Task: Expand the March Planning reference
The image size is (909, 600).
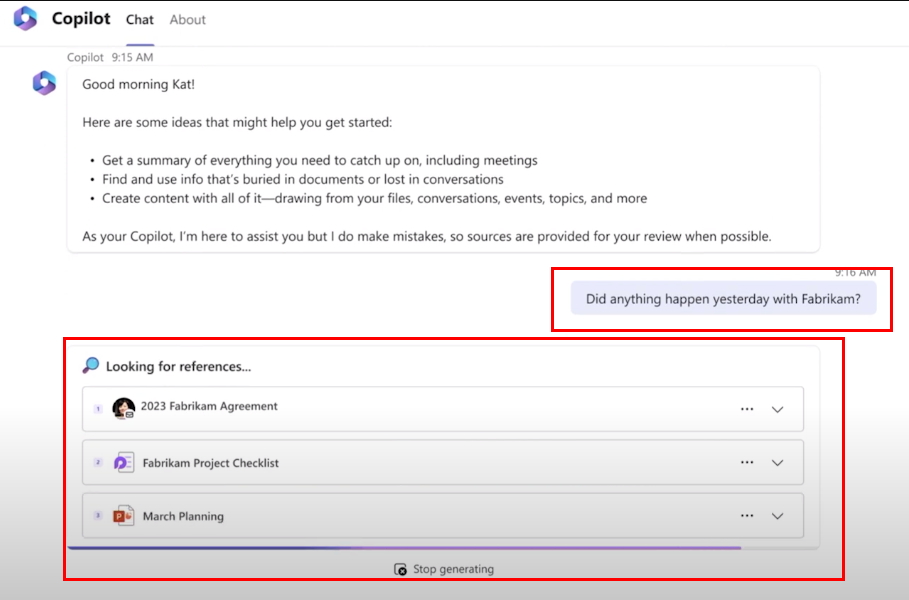Action: click(777, 516)
